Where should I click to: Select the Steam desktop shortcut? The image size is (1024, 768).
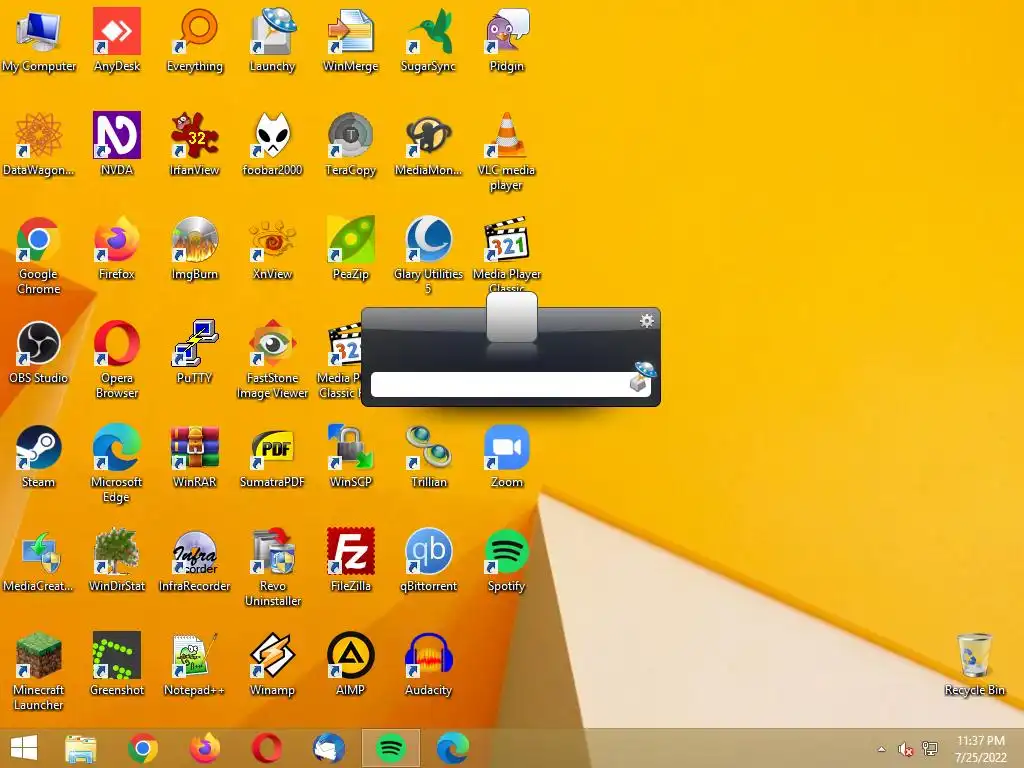(39, 456)
